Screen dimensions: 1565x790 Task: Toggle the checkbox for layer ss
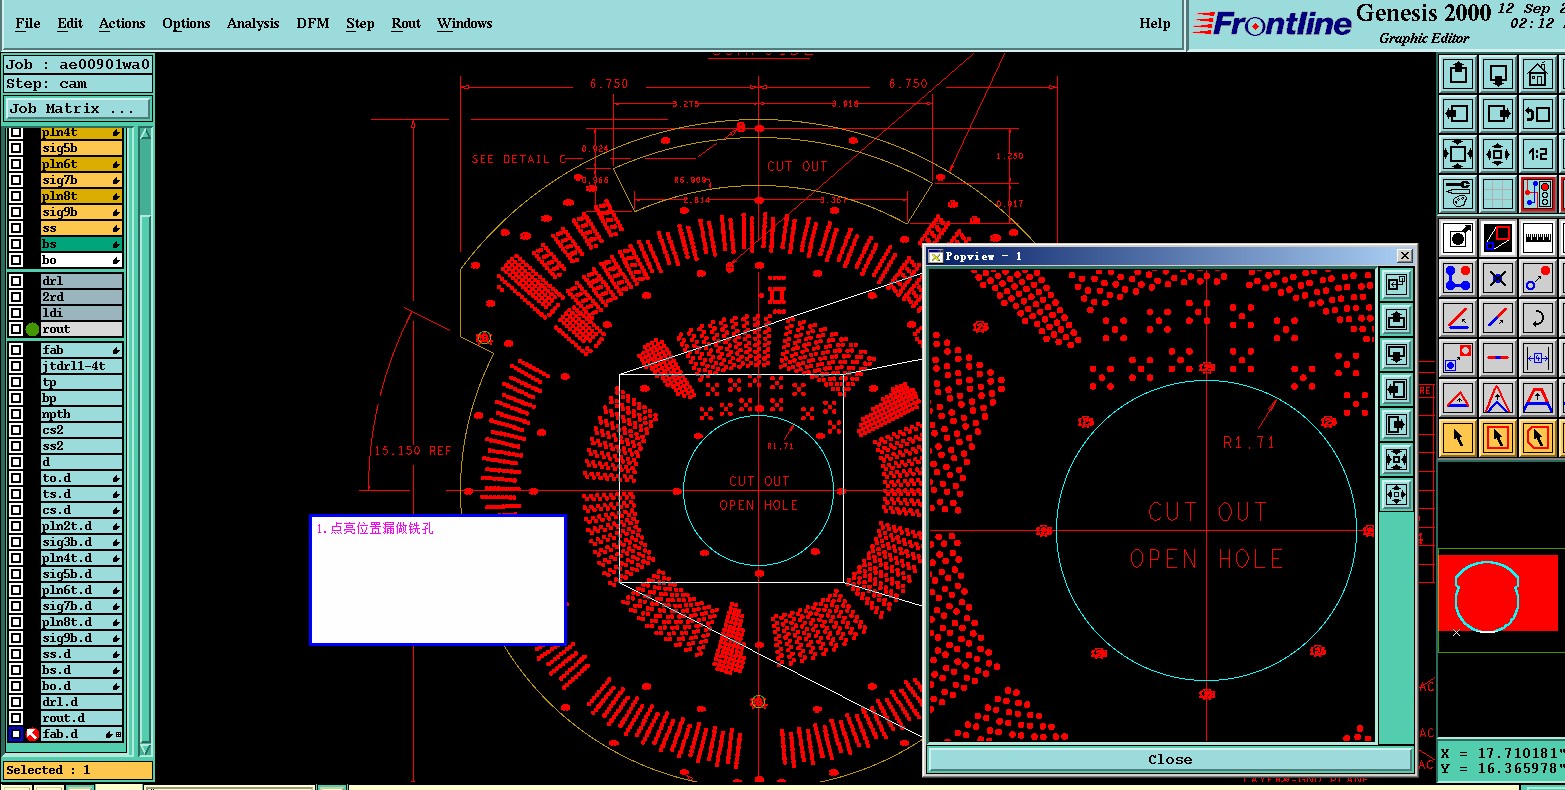(x=16, y=228)
